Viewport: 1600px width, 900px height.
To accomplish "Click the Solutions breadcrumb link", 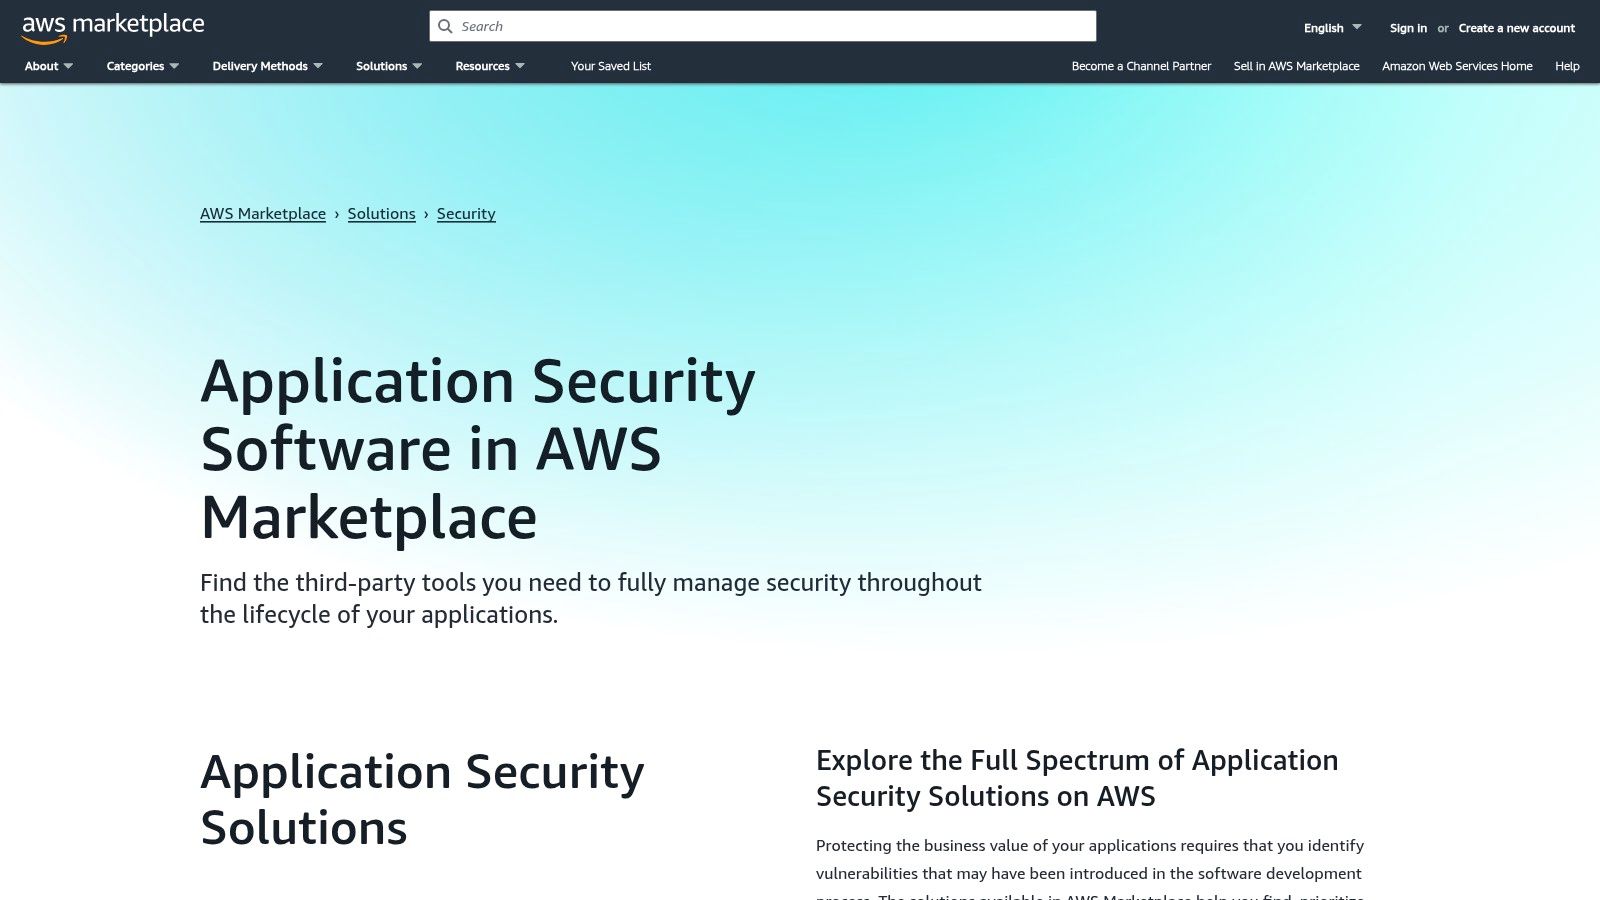I will [x=381, y=214].
